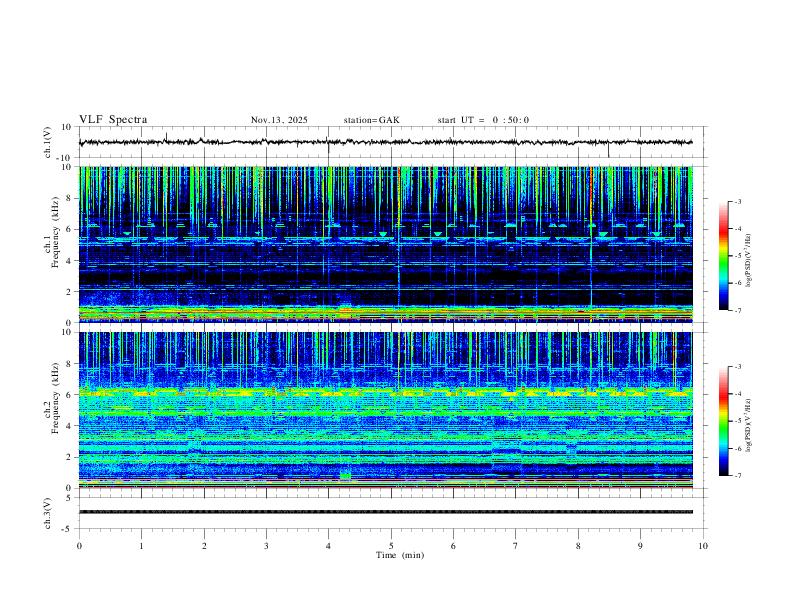
Task: Click the "2" kHz tick on ch.1 frequency axis
Action: (70, 291)
